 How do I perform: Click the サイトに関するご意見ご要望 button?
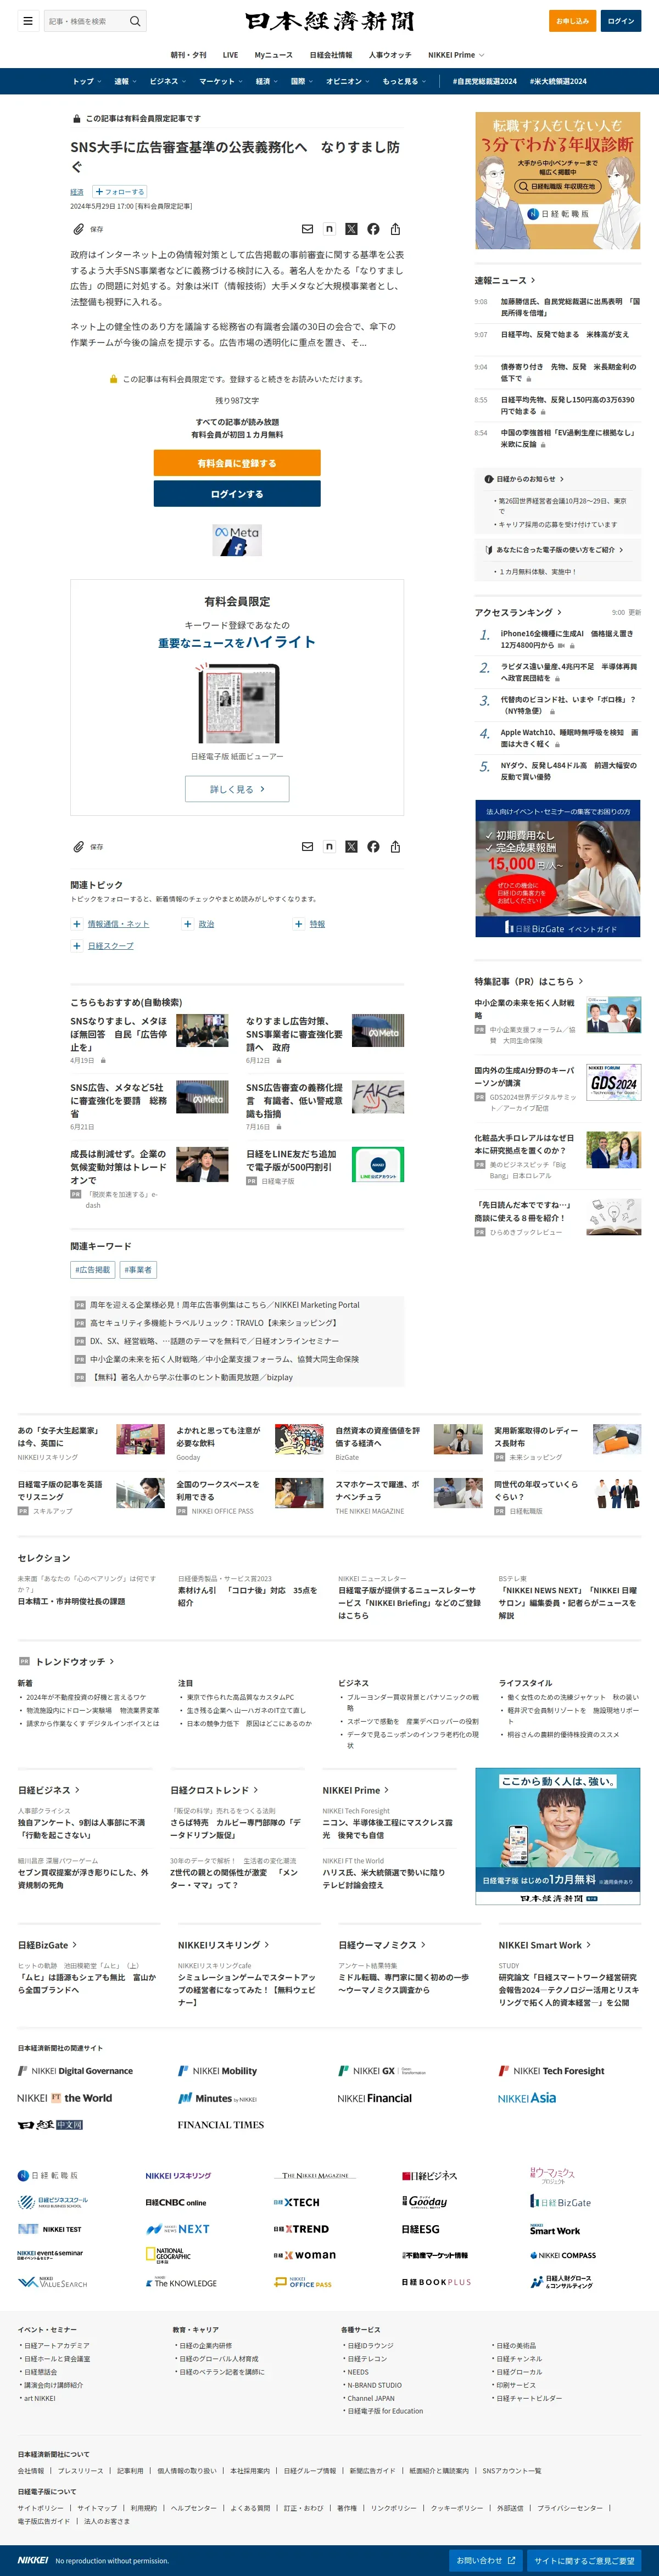tap(584, 2560)
